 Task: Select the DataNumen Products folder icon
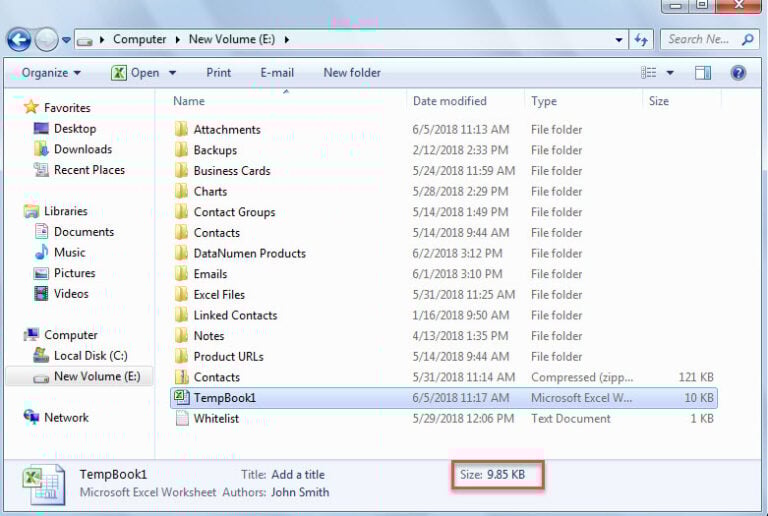[x=181, y=253]
